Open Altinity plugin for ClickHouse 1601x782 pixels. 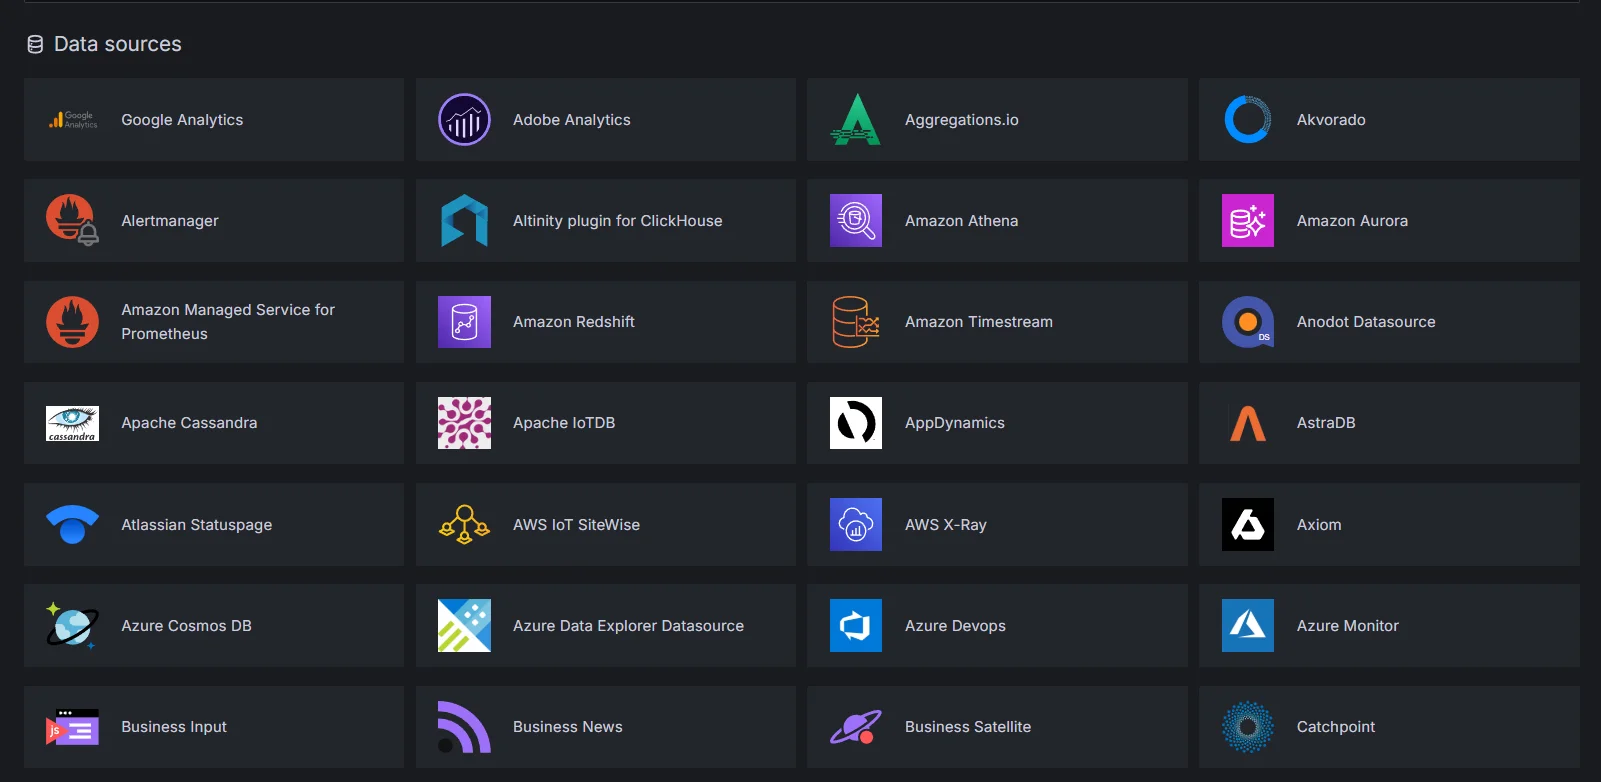point(617,221)
